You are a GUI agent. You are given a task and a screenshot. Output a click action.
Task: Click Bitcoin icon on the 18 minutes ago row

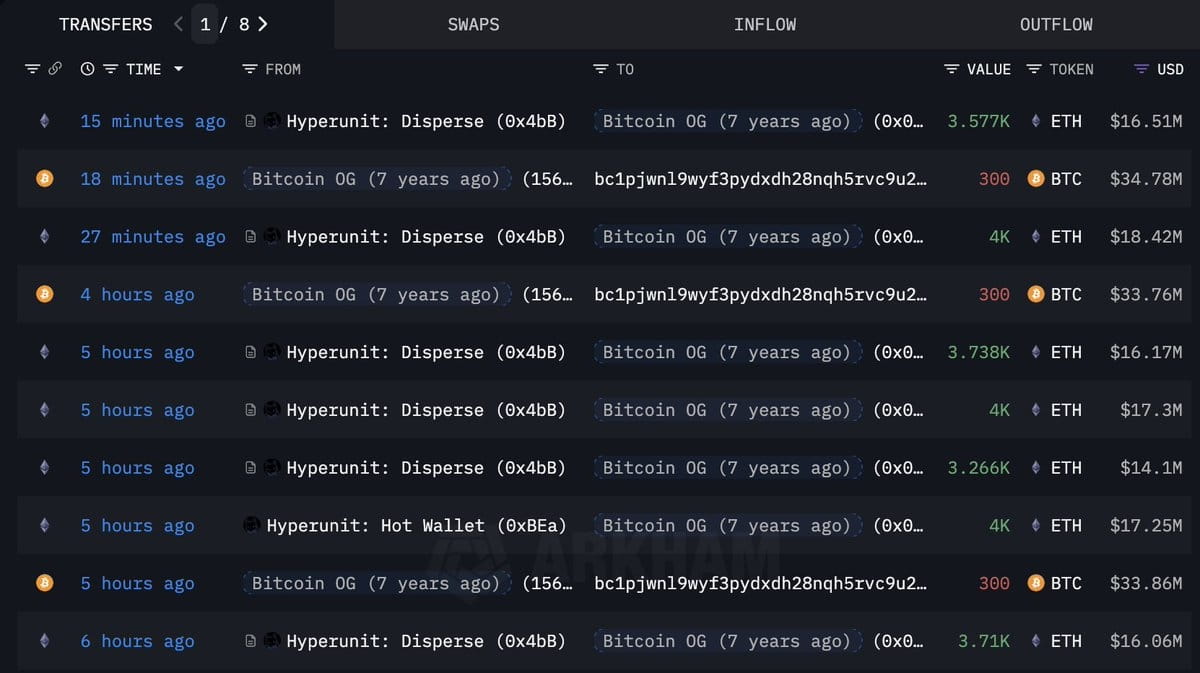(x=44, y=179)
